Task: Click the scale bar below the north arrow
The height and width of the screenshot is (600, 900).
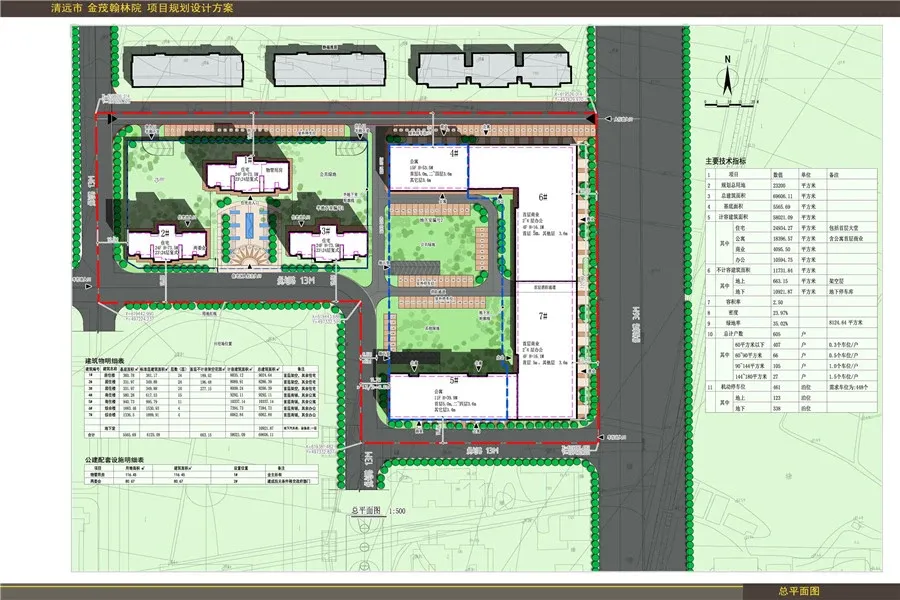Action: [x=728, y=101]
